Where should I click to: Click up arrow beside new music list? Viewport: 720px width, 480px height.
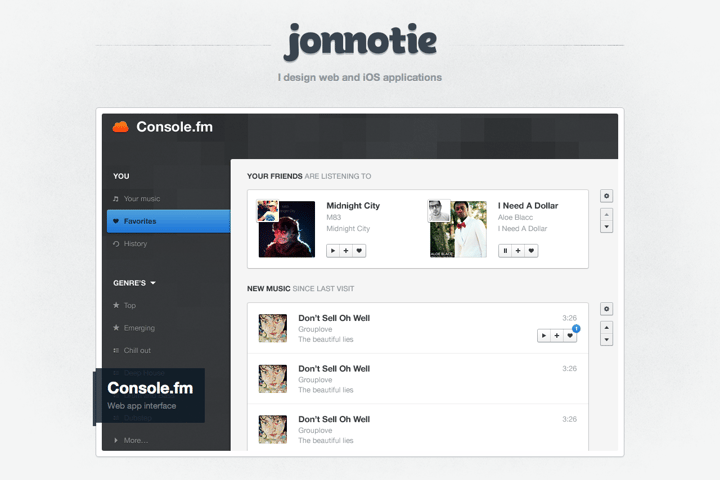point(606,328)
